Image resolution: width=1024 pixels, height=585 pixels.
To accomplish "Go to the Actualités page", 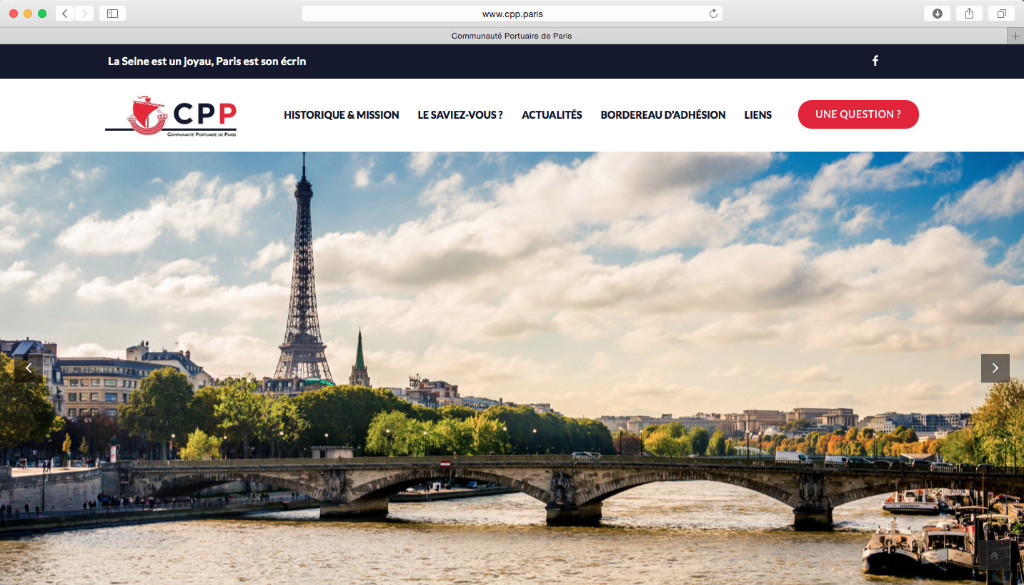I will click(x=551, y=115).
